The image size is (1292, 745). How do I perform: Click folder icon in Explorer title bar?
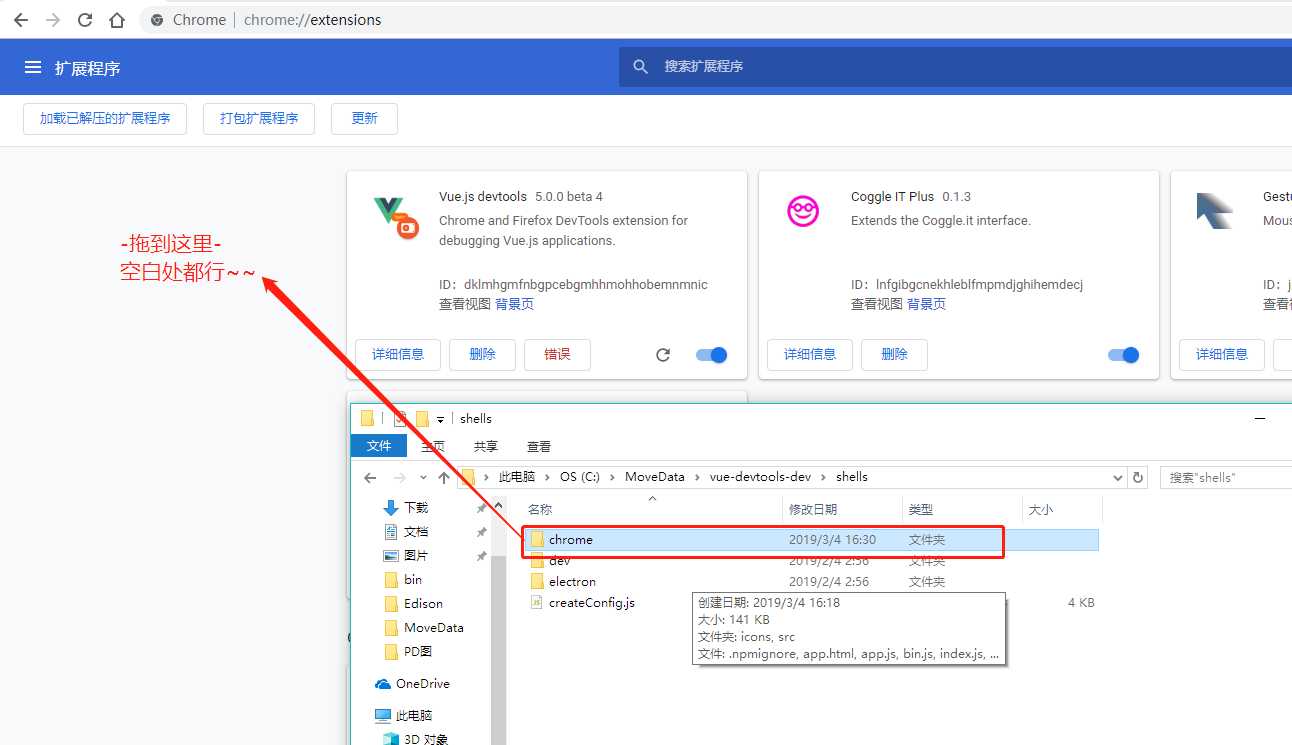367,419
